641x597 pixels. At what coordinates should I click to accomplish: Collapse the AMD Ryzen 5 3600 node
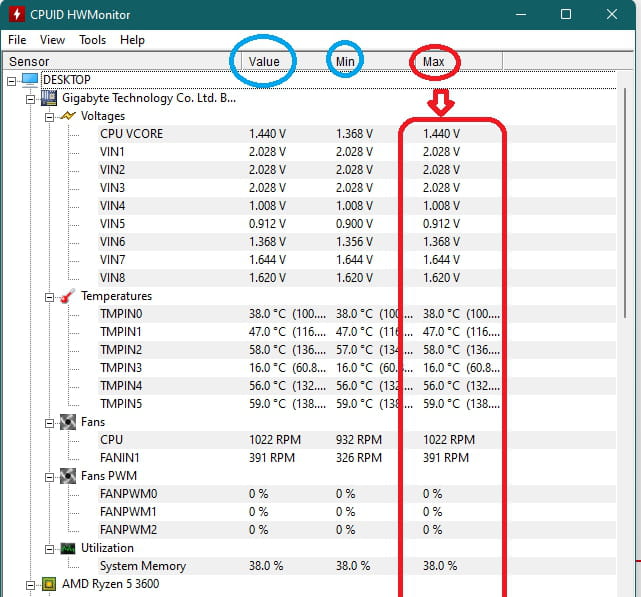point(30,586)
